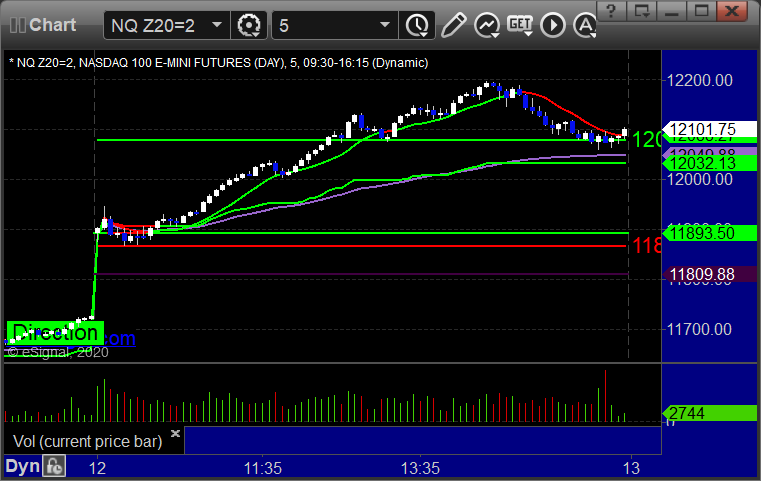Click the 11809.88 dark price marker
761x481 pixels.
pyautogui.click(x=710, y=274)
